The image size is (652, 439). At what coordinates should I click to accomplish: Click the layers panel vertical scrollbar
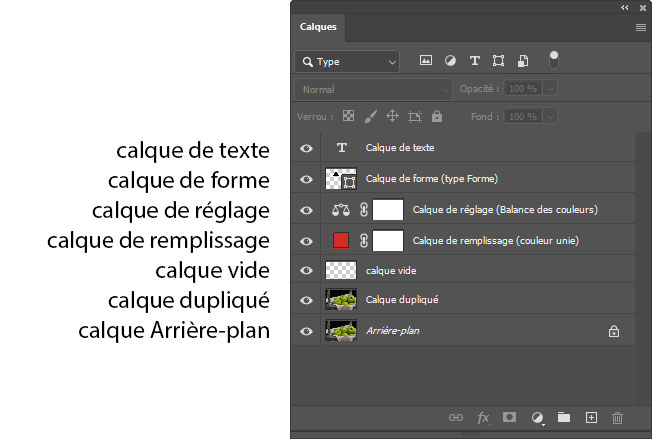(644, 269)
